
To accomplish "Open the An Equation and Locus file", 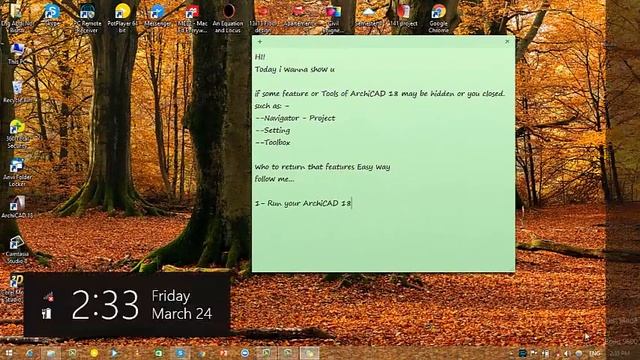I will pyautogui.click(x=228, y=18).
